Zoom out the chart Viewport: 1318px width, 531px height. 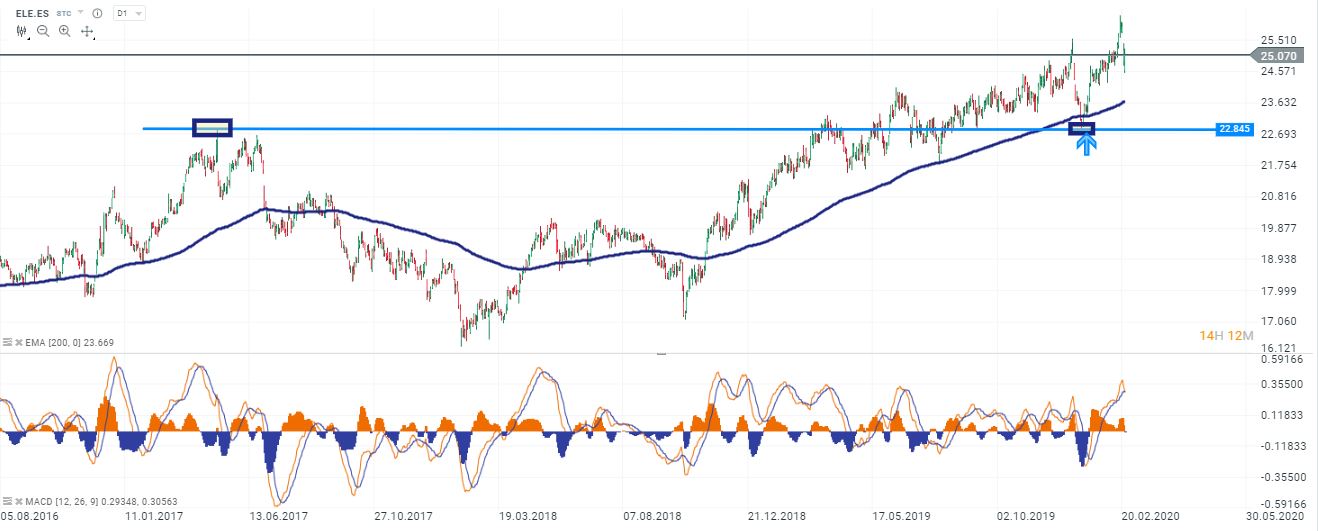coord(43,32)
